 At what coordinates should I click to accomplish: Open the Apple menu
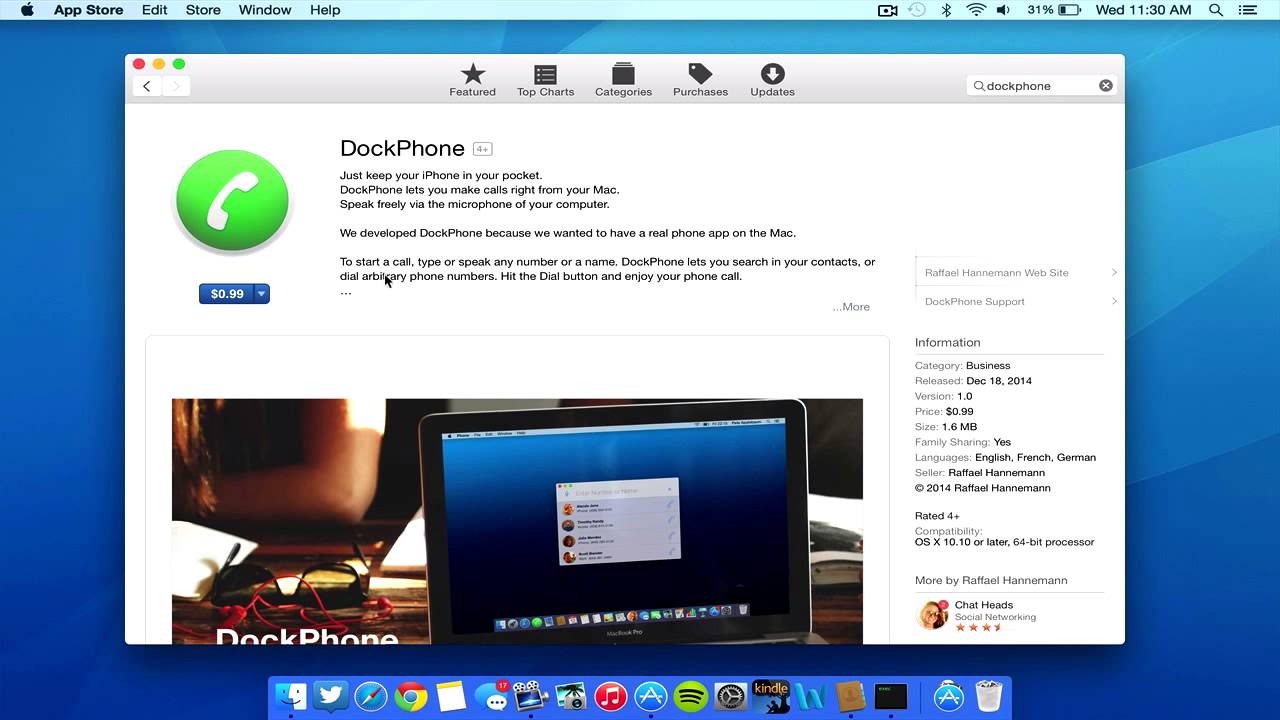[27, 10]
